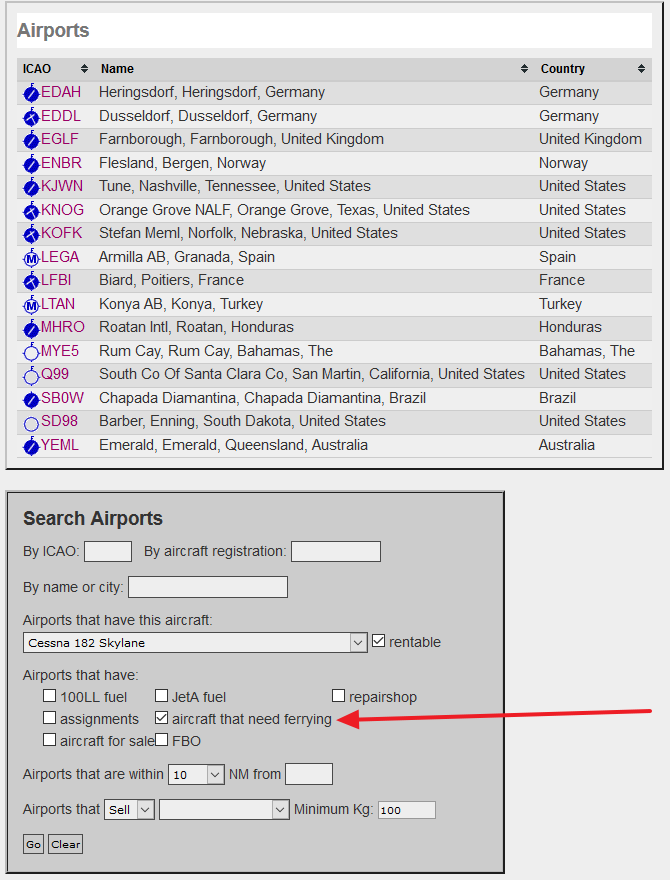Viewport: 670px width, 880px height.
Task: Open the LEGA airport link
Action: click(60, 257)
